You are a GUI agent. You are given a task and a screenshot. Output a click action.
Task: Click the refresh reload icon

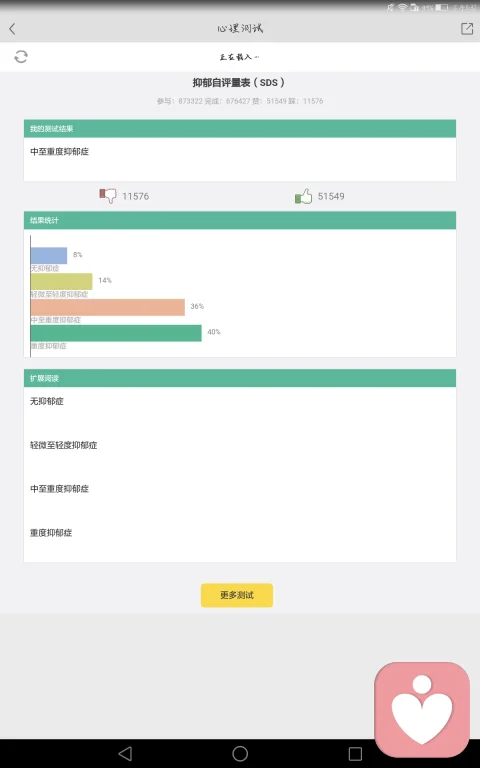(21, 57)
